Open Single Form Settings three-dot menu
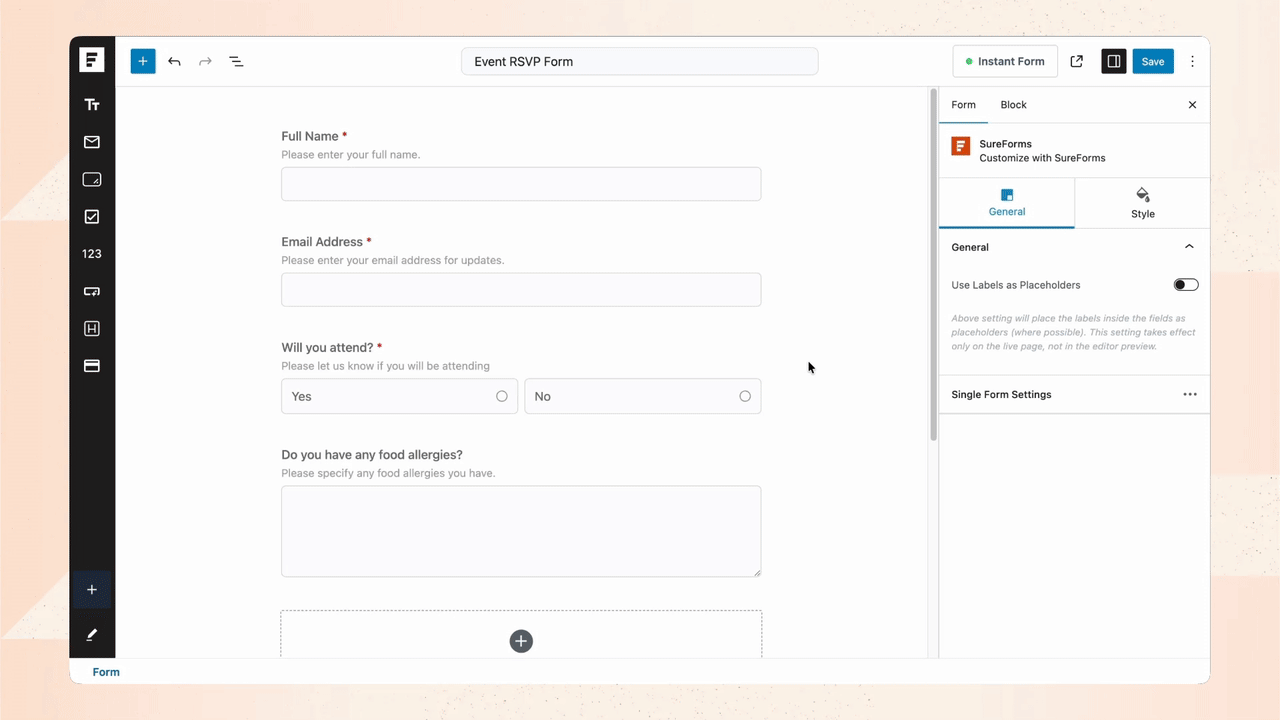The height and width of the screenshot is (720, 1280). (x=1190, y=395)
